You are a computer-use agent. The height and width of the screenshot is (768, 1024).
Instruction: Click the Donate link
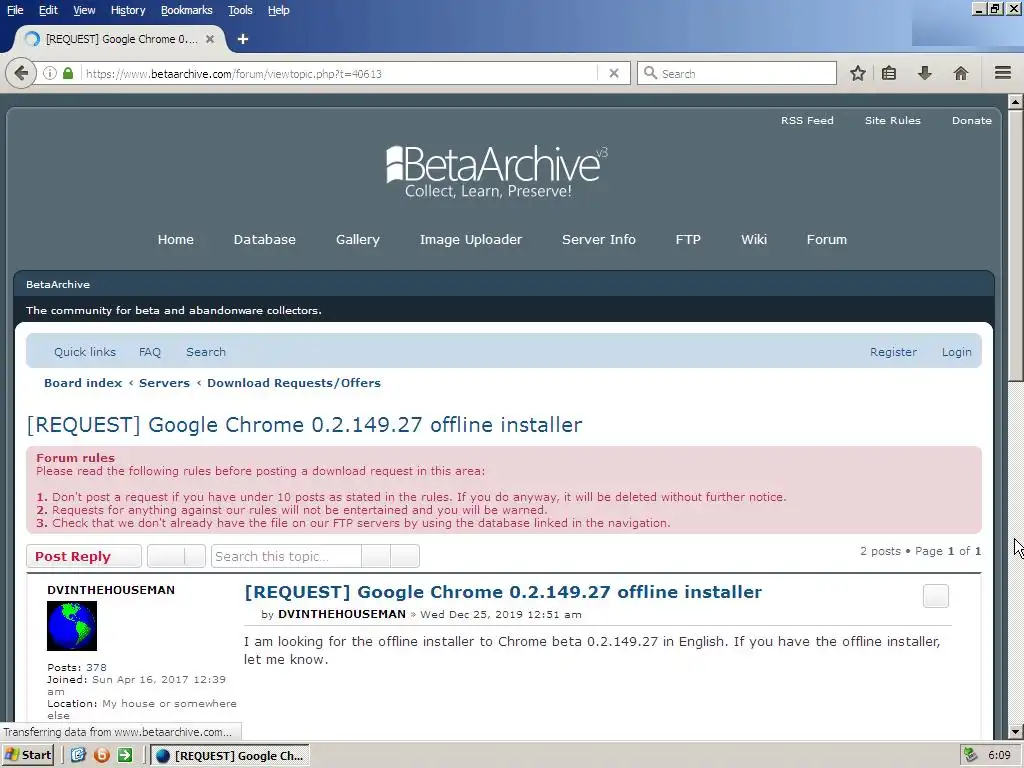click(x=972, y=120)
